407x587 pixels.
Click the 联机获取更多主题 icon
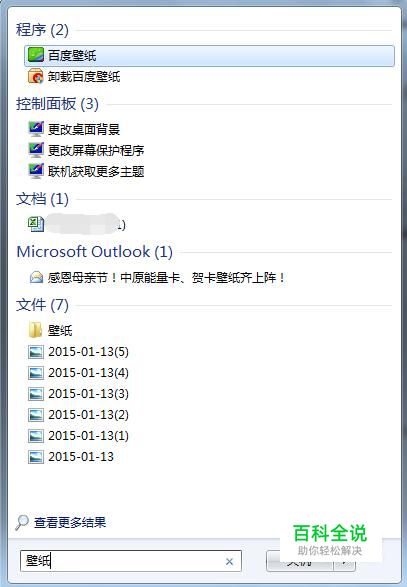(36, 171)
